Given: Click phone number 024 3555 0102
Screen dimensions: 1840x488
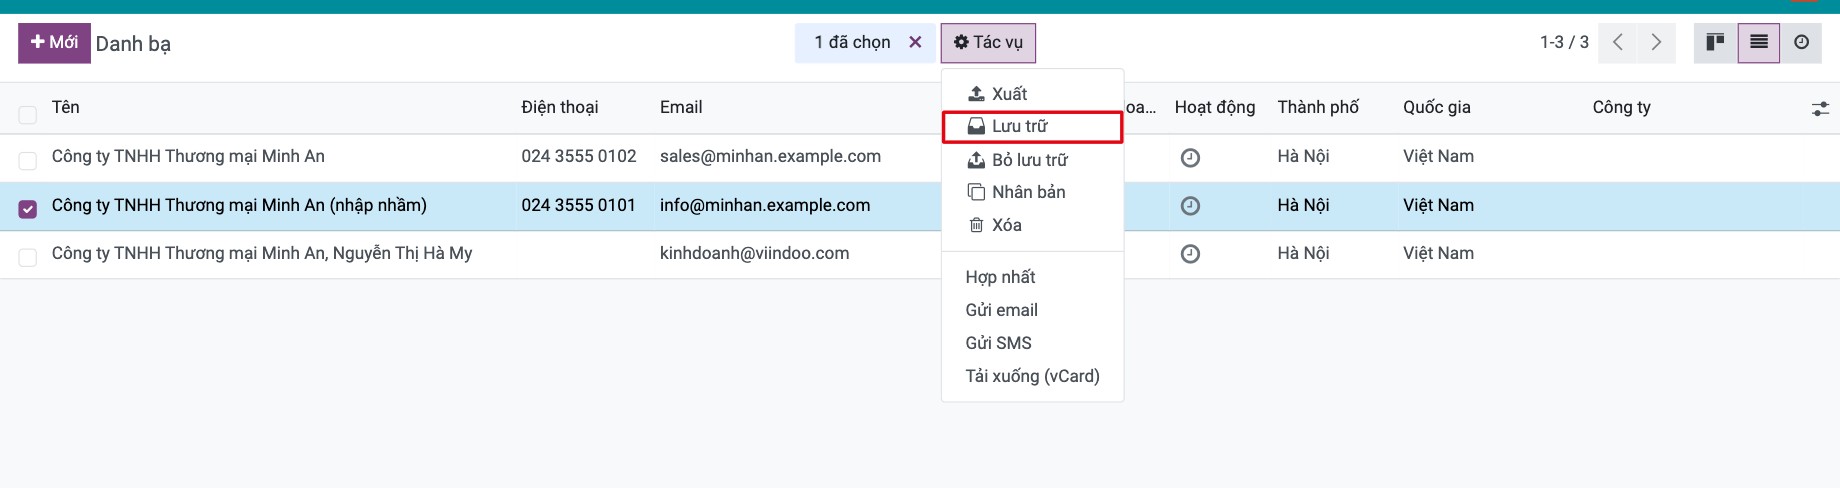Looking at the screenshot, I should pos(579,156).
